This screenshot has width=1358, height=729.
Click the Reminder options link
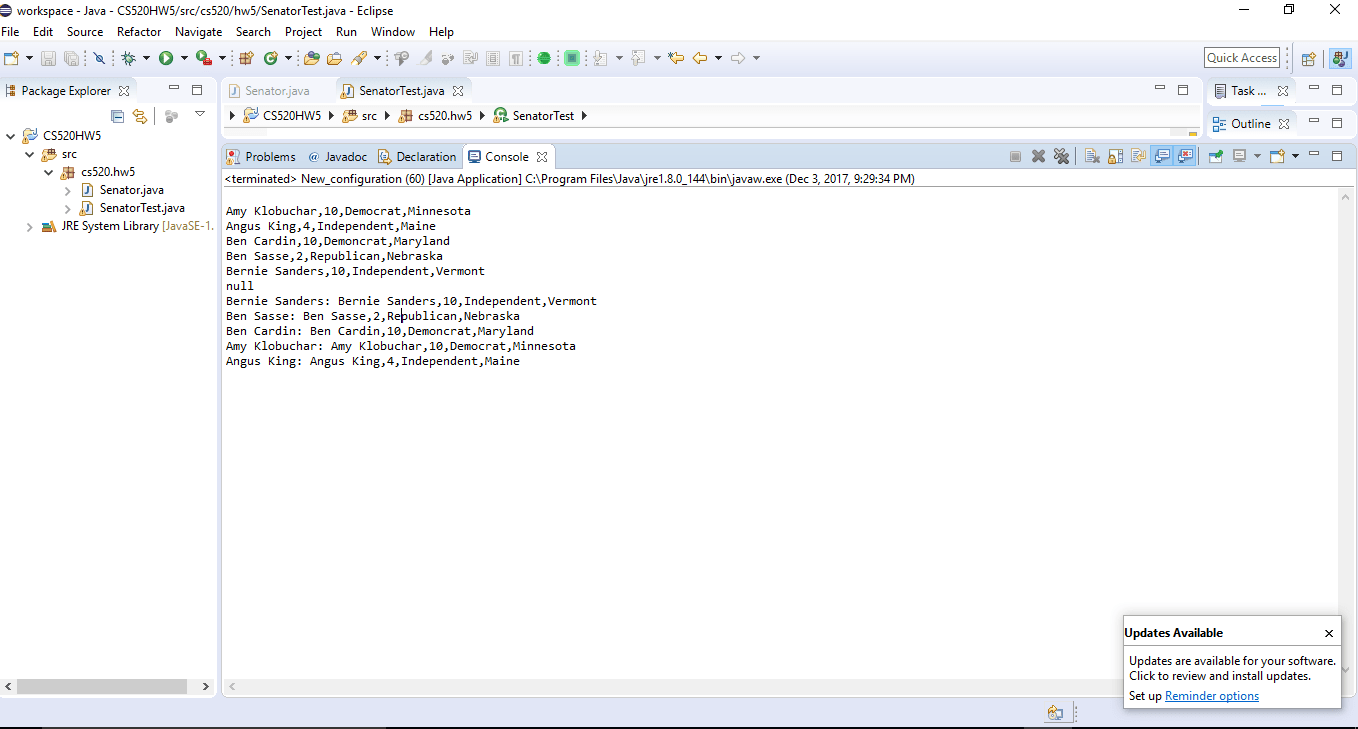point(1211,696)
